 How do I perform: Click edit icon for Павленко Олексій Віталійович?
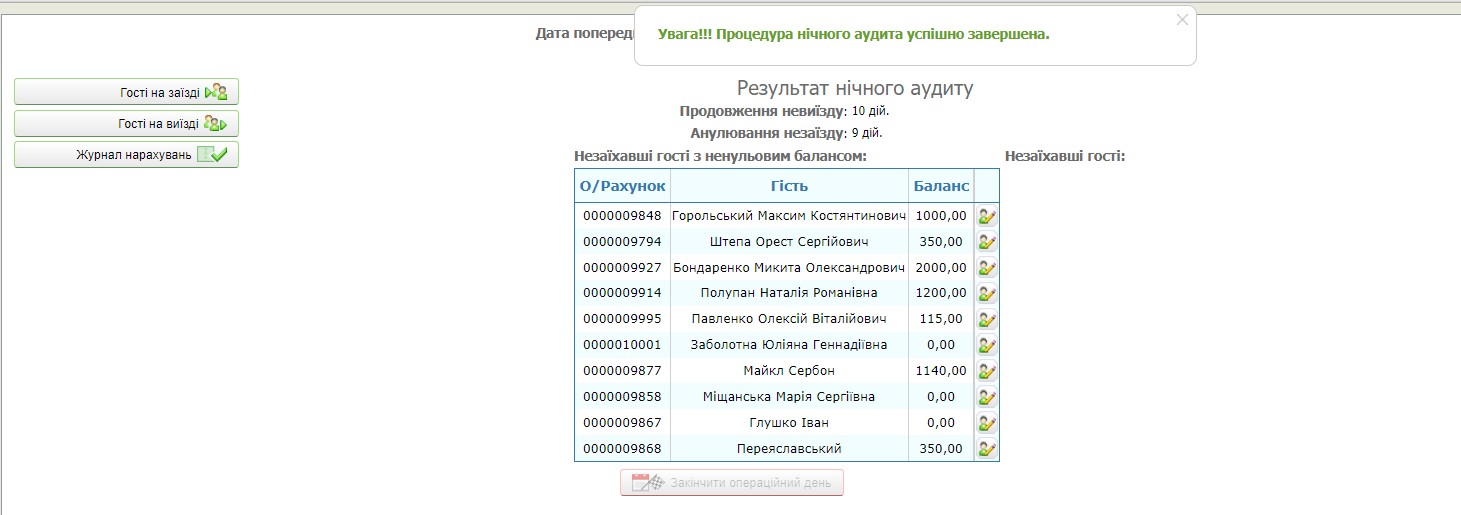[987, 320]
